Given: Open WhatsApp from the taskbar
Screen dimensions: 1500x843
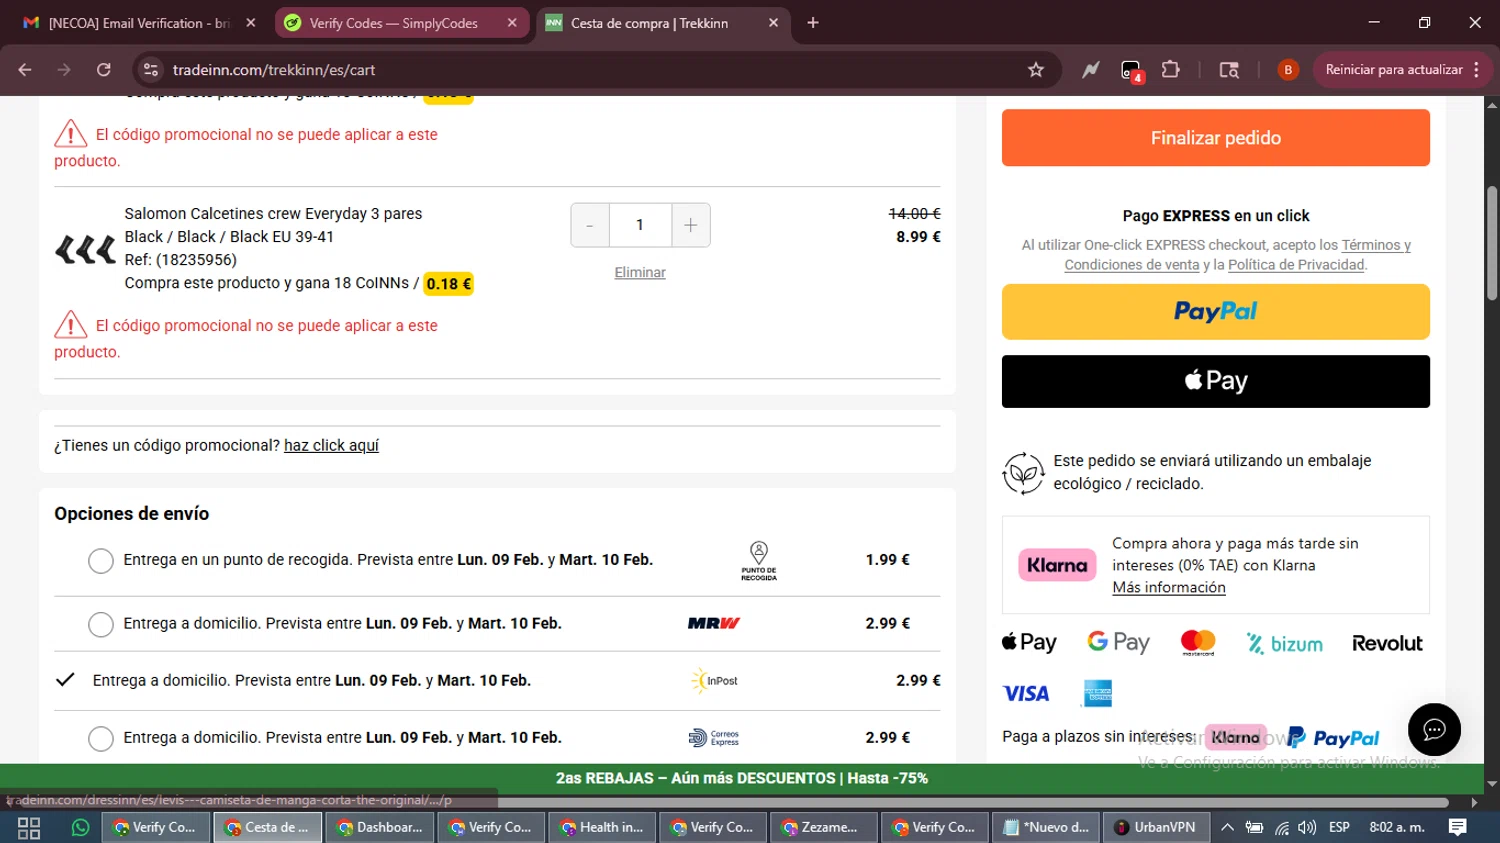Looking at the screenshot, I should tap(81, 828).
